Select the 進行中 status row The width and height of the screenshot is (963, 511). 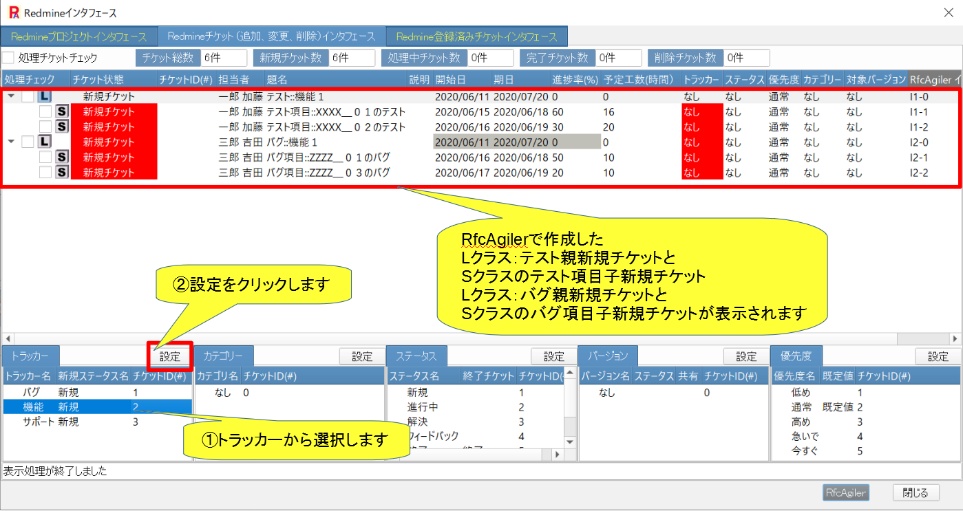coord(476,407)
